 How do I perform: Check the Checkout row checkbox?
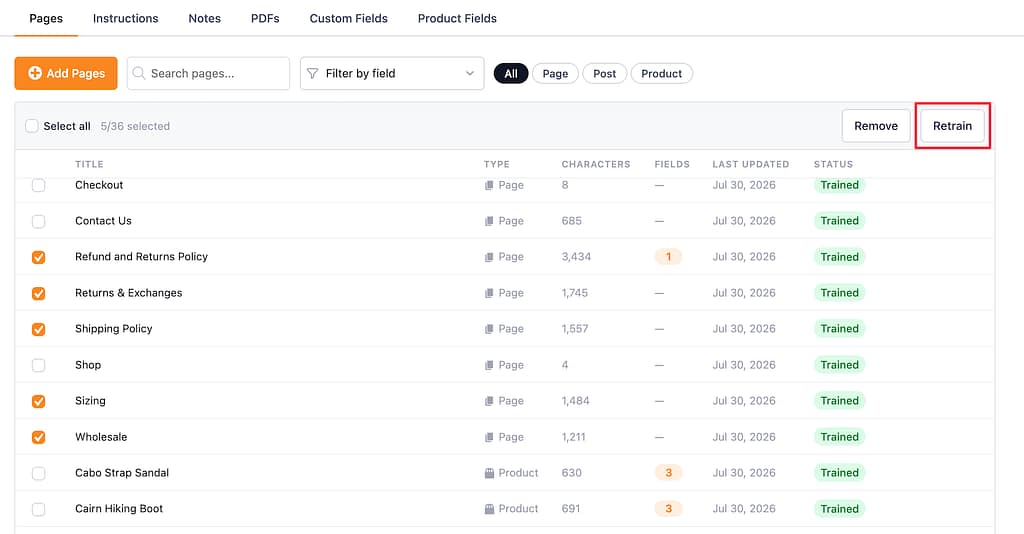(x=39, y=185)
